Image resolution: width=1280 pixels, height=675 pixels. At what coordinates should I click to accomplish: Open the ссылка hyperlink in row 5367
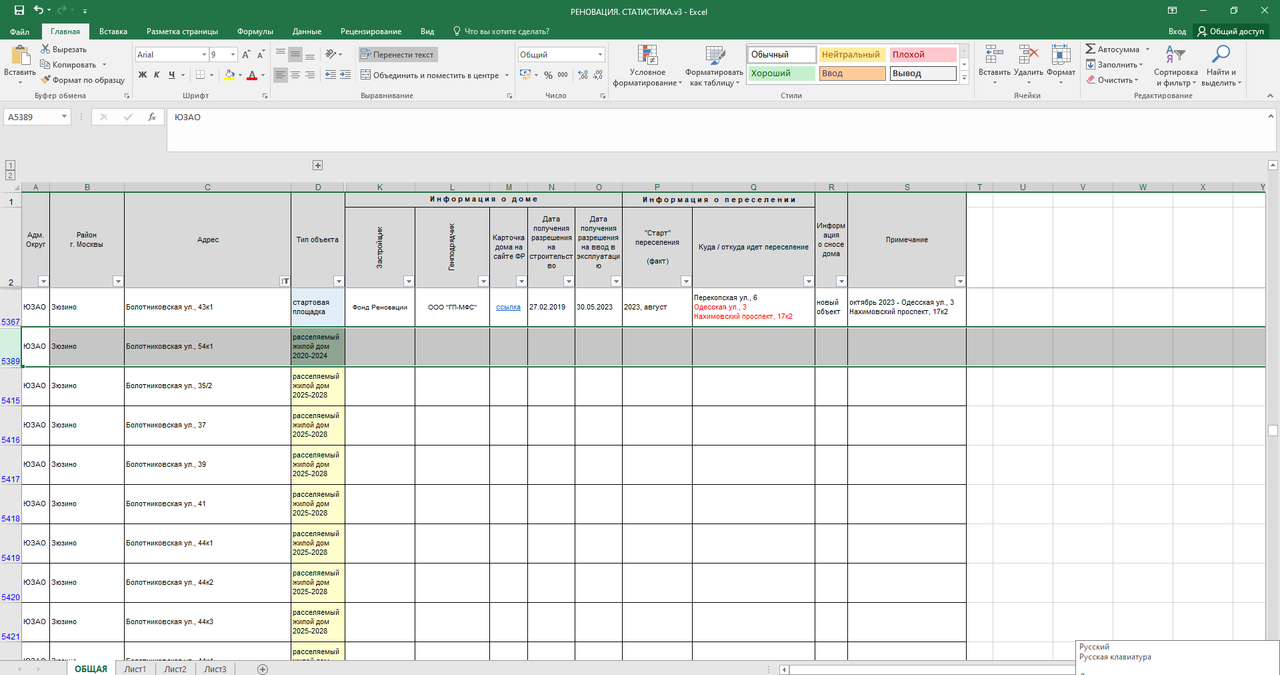pos(508,307)
